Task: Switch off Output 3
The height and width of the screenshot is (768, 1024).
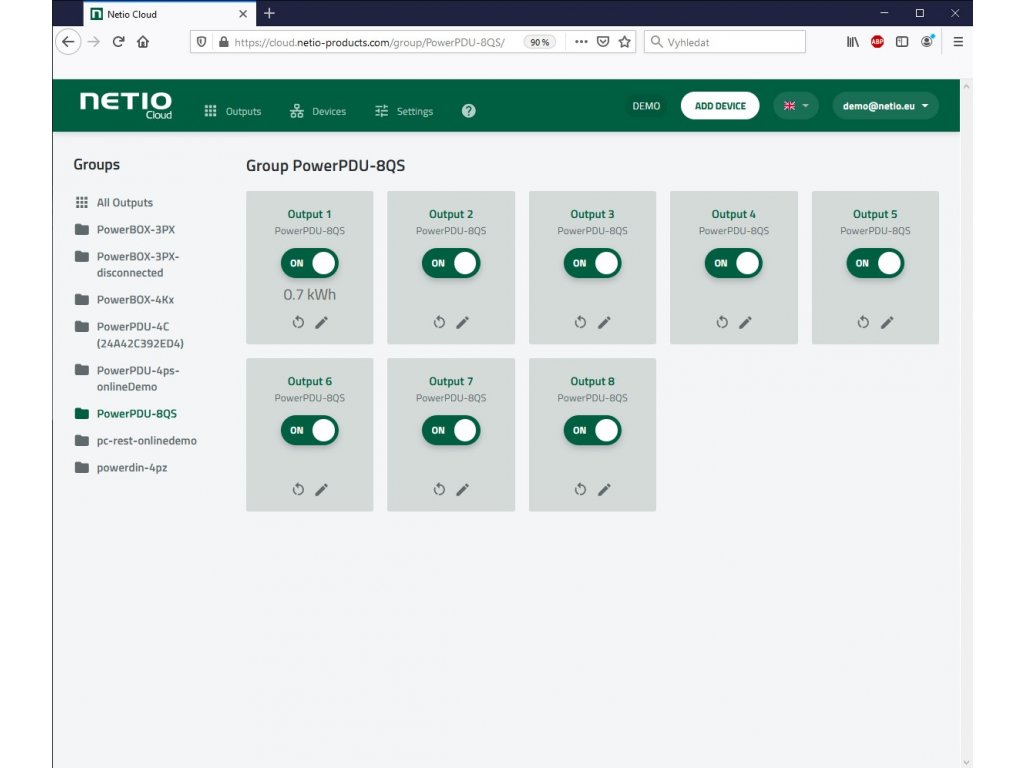Action: (x=592, y=263)
